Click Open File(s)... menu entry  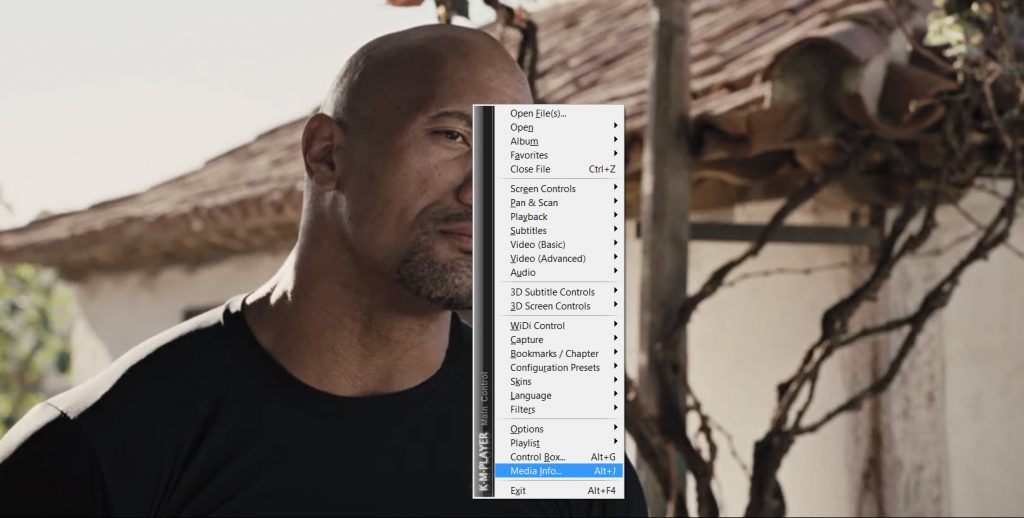tap(538, 113)
